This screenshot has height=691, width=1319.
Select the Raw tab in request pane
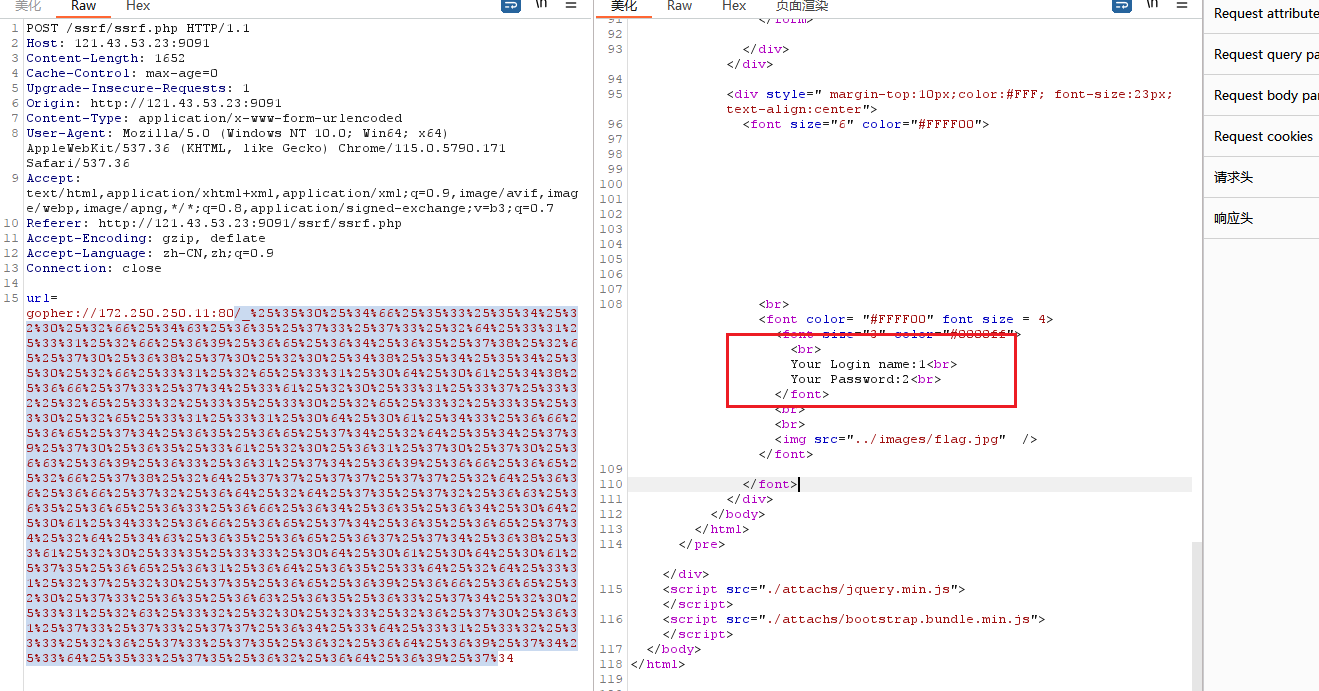(x=83, y=6)
